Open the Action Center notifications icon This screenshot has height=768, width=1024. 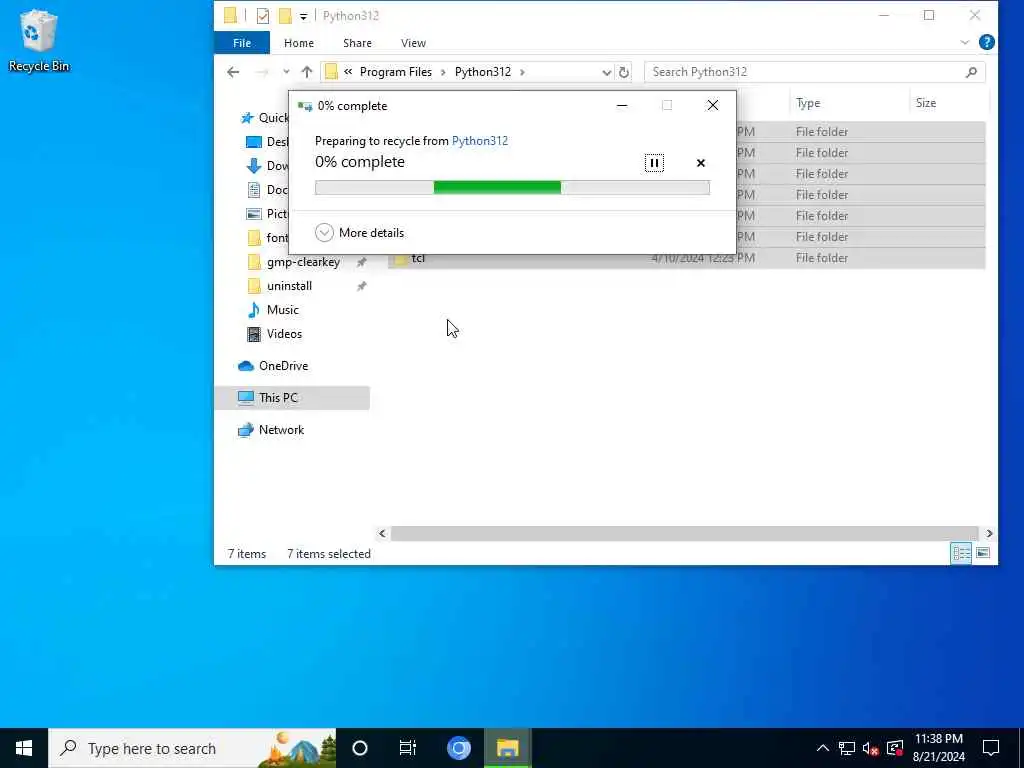pos(991,748)
